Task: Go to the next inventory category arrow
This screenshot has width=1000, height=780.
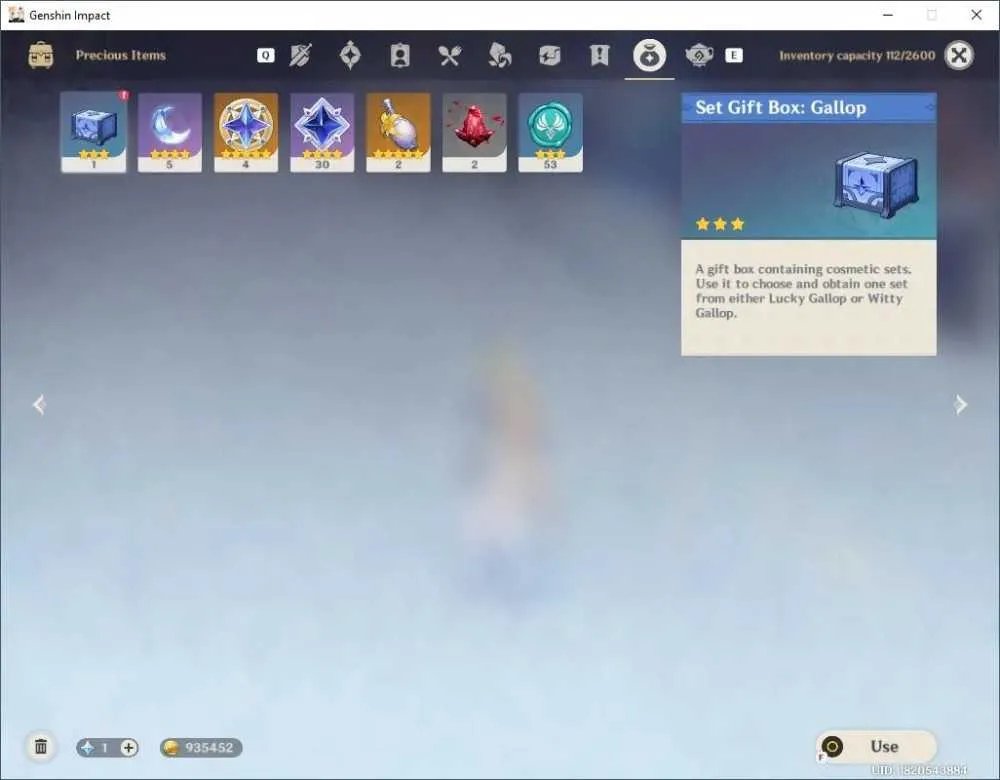Action: tap(960, 404)
